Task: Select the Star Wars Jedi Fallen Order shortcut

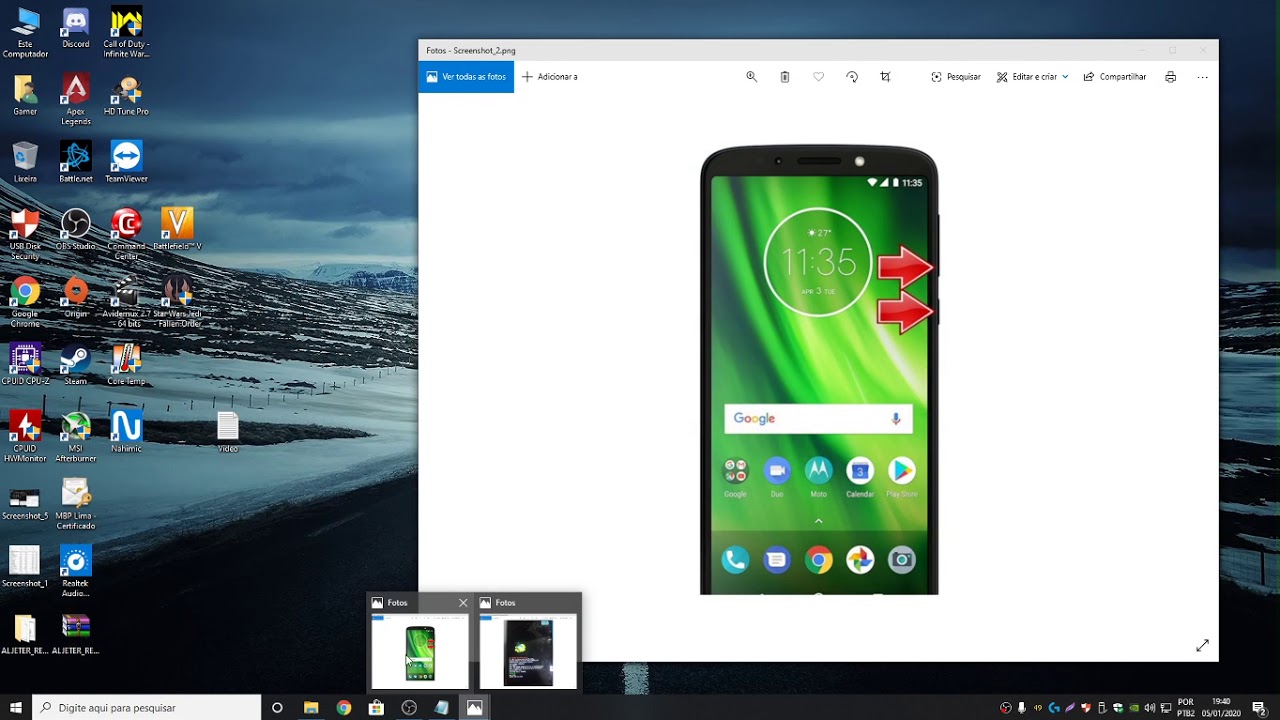Action: [178, 302]
